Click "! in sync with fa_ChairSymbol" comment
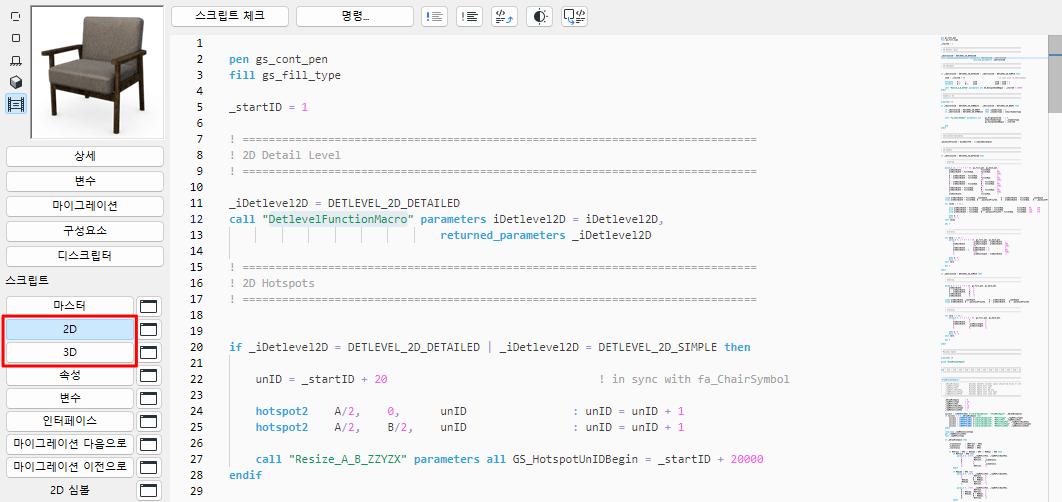1062x502 pixels. click(694, 379)
